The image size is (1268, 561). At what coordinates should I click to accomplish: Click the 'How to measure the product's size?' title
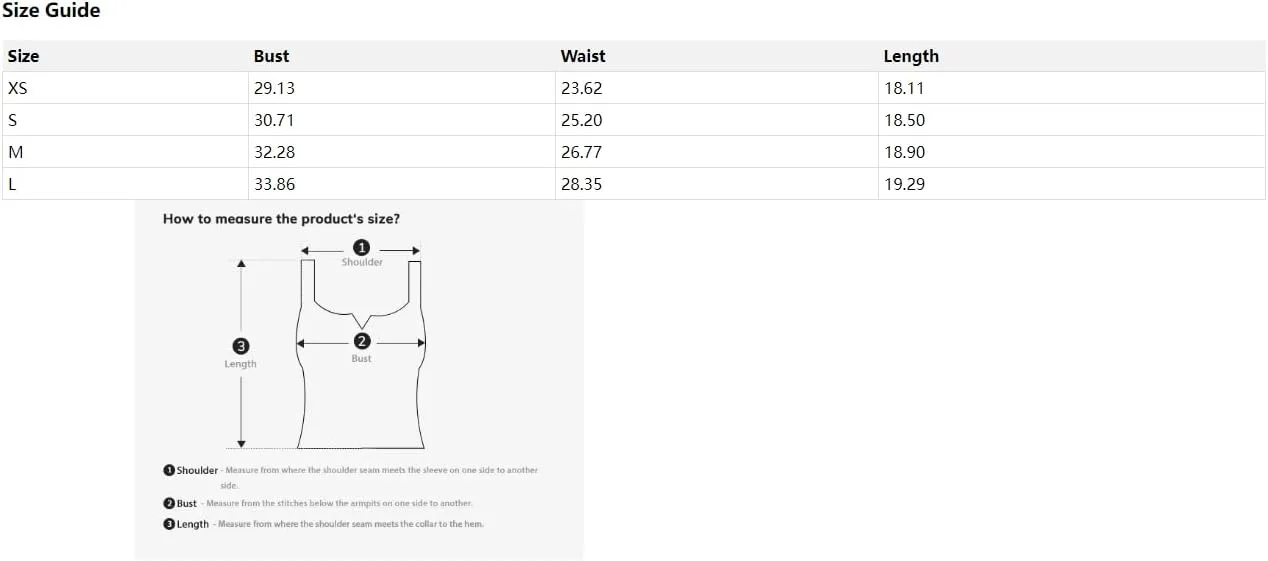(281, 219)
